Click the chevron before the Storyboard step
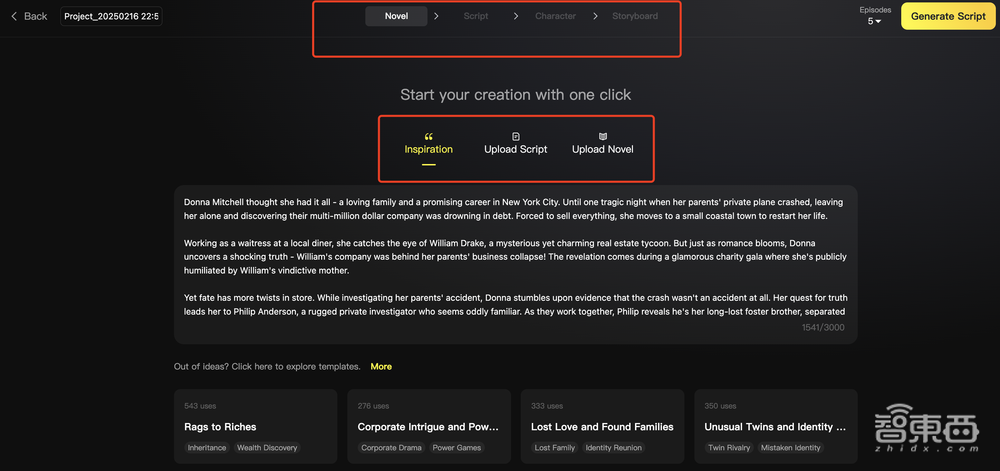Viewport: 1000px width, 471px height. tap(595, 16)
